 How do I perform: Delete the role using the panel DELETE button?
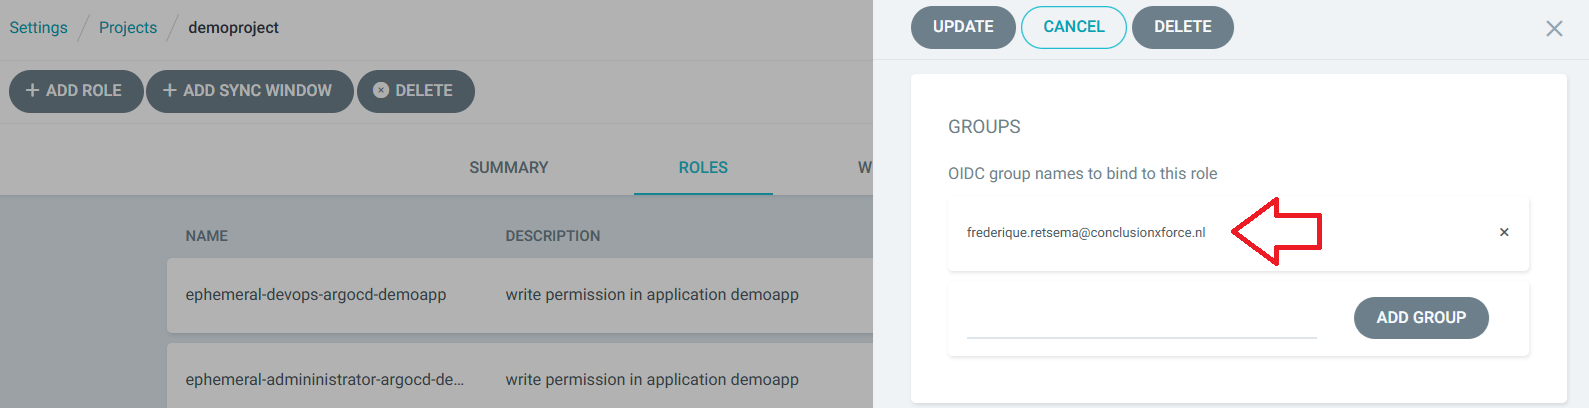pos(1182,27)
